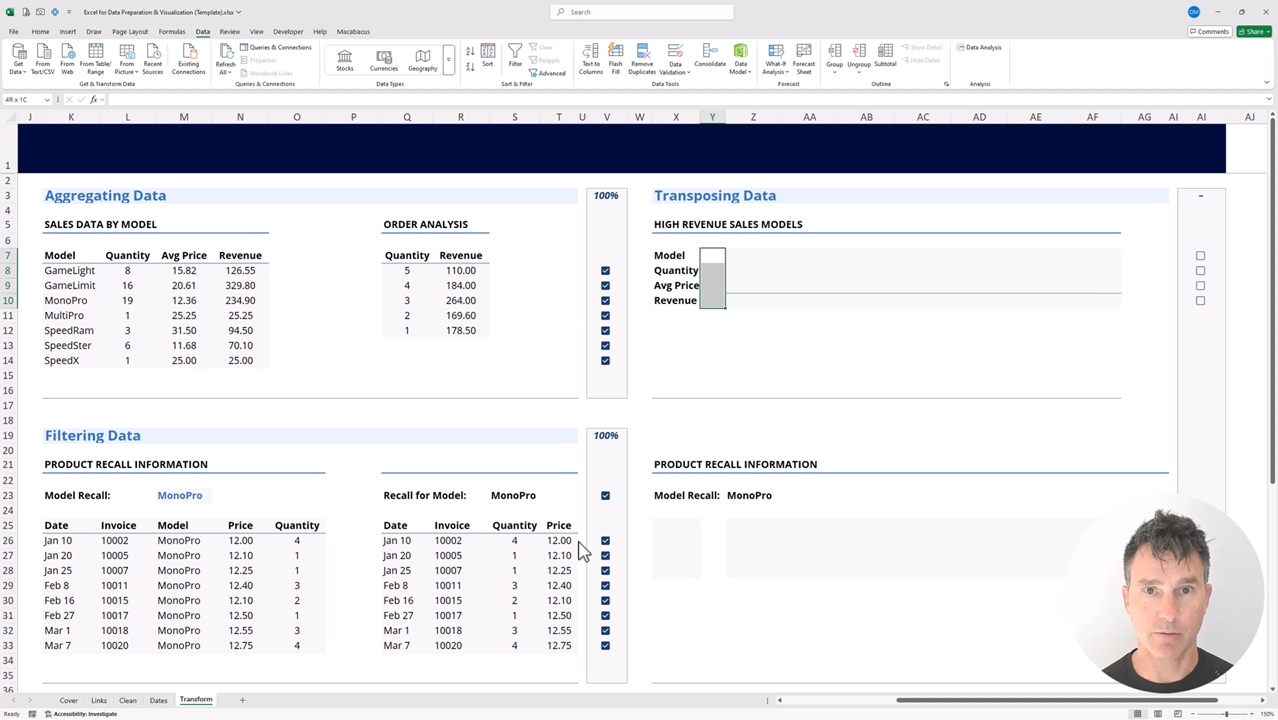Tick the empty checkbox beside Transposing Model row
This screenshot has width=1278, height=720.
coord(1200,256)
